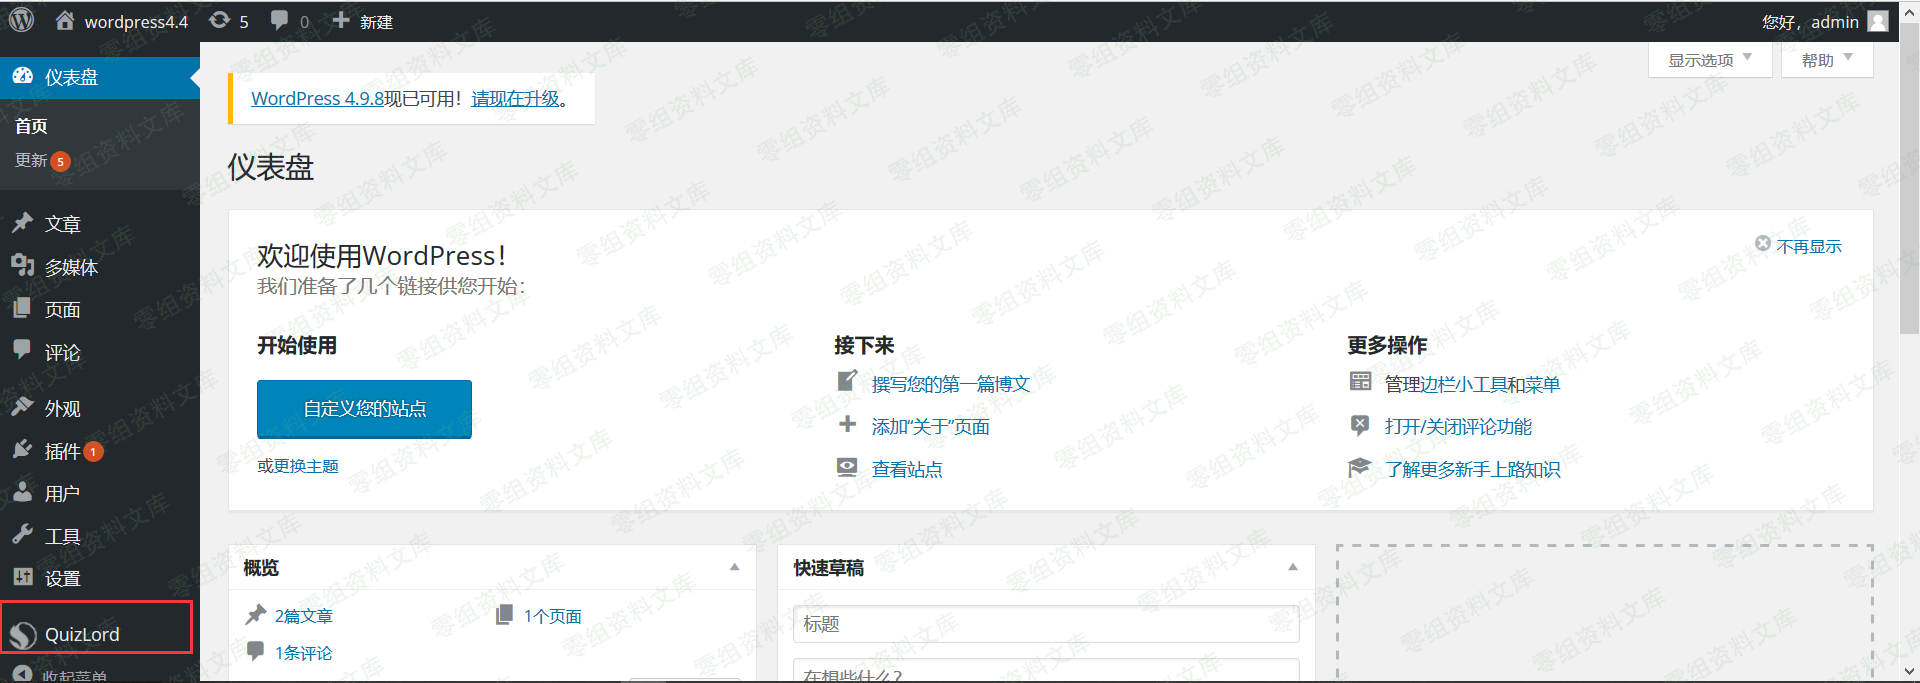Open the 插件 plugins menu

click(x=62, y=451)
